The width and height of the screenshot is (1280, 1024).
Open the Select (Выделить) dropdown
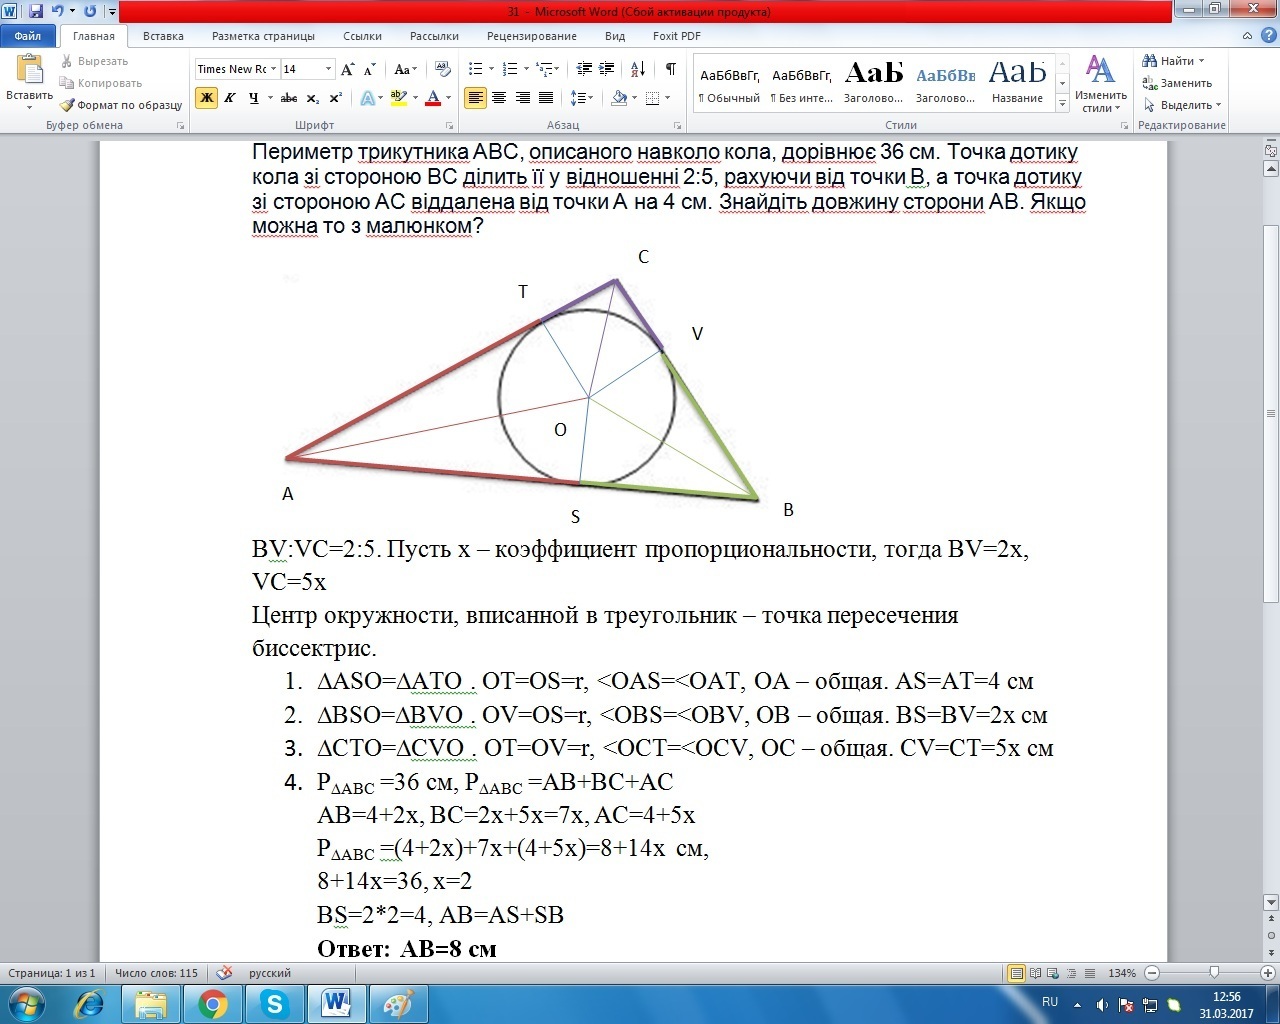coord(1181,105)
